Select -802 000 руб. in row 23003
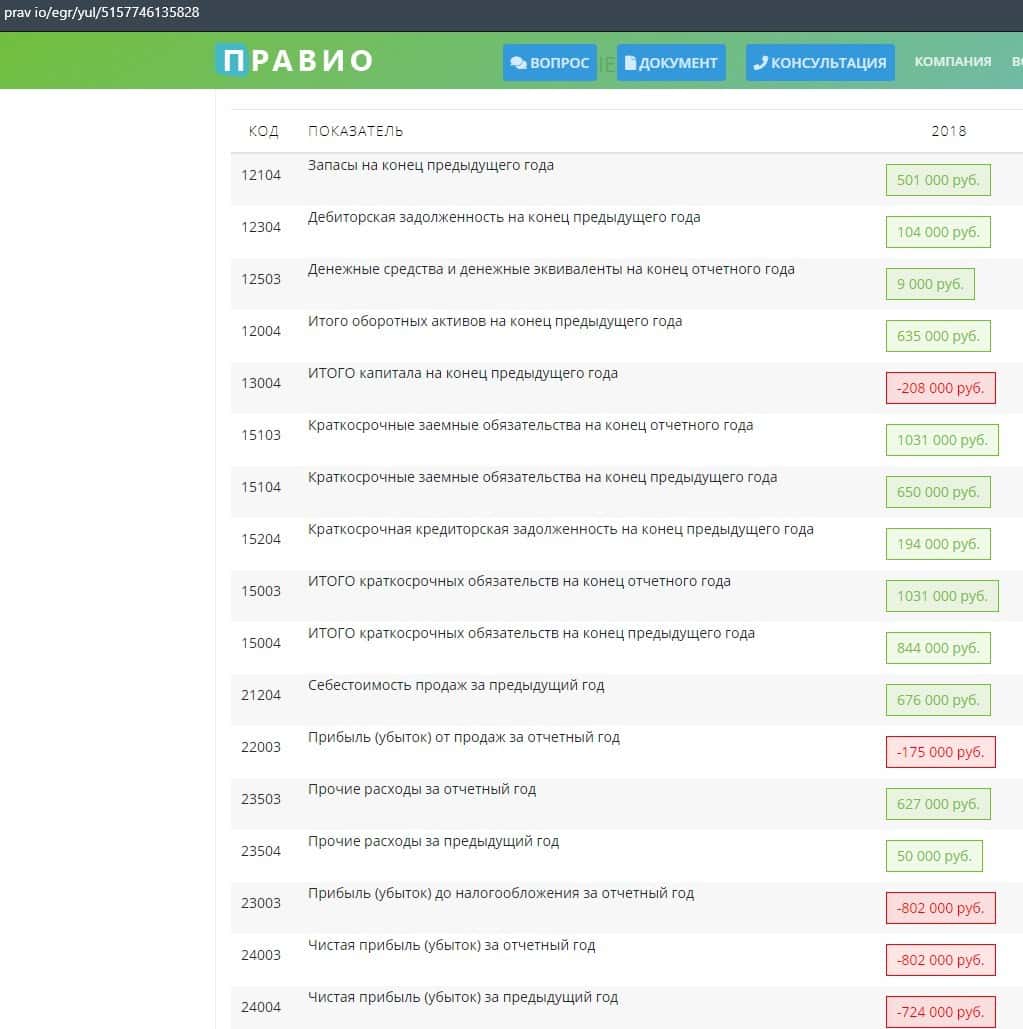This screenshot has width=1023, height=1029. pyautogui.click(x=940, y=908)
